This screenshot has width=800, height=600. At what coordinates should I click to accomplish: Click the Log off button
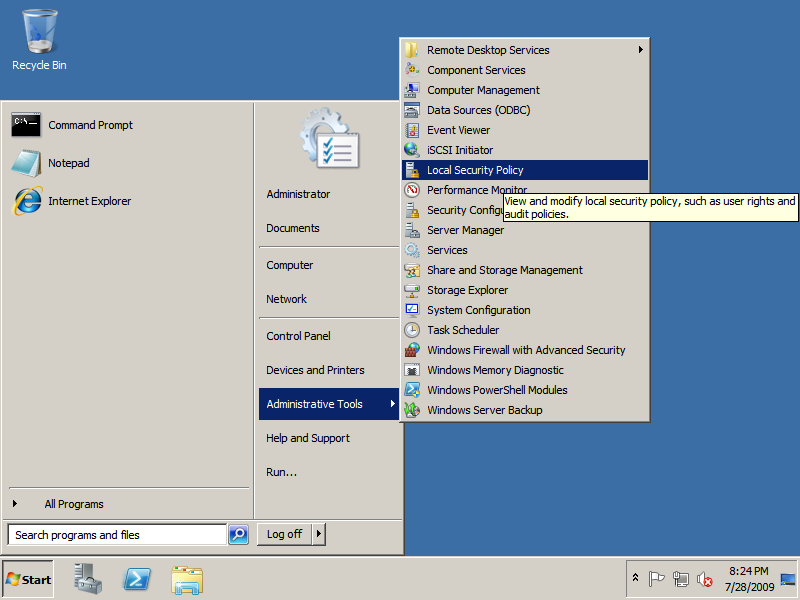(x=285, y=534)
